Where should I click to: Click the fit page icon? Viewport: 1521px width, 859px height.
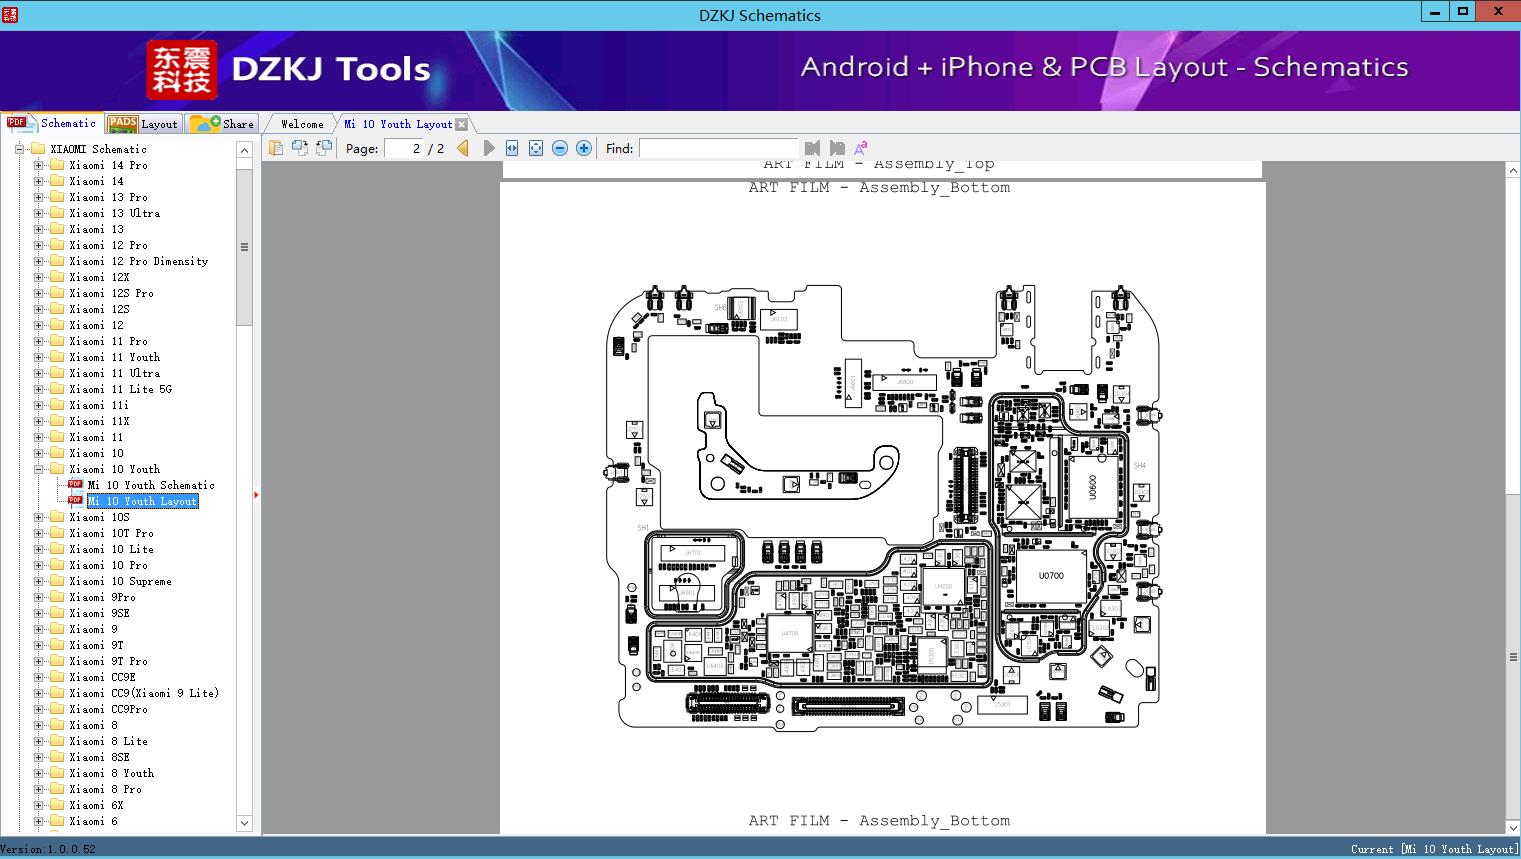pos(536,148)
